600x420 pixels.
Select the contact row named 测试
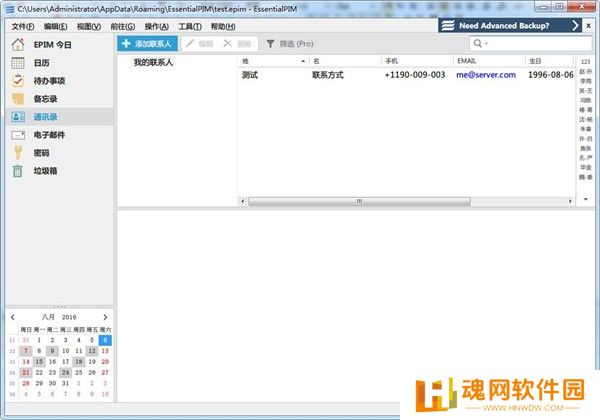(406, 75)
